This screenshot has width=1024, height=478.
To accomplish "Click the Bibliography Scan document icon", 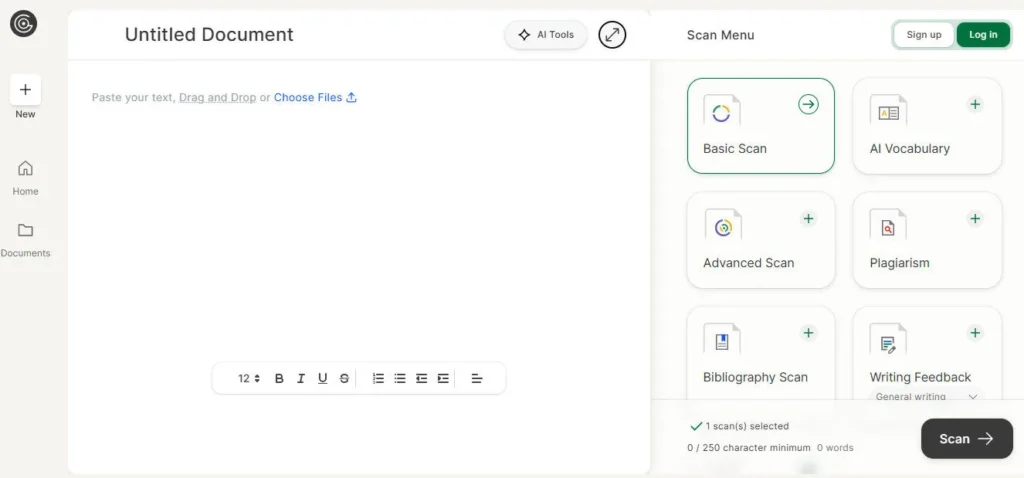I will 722,340.
